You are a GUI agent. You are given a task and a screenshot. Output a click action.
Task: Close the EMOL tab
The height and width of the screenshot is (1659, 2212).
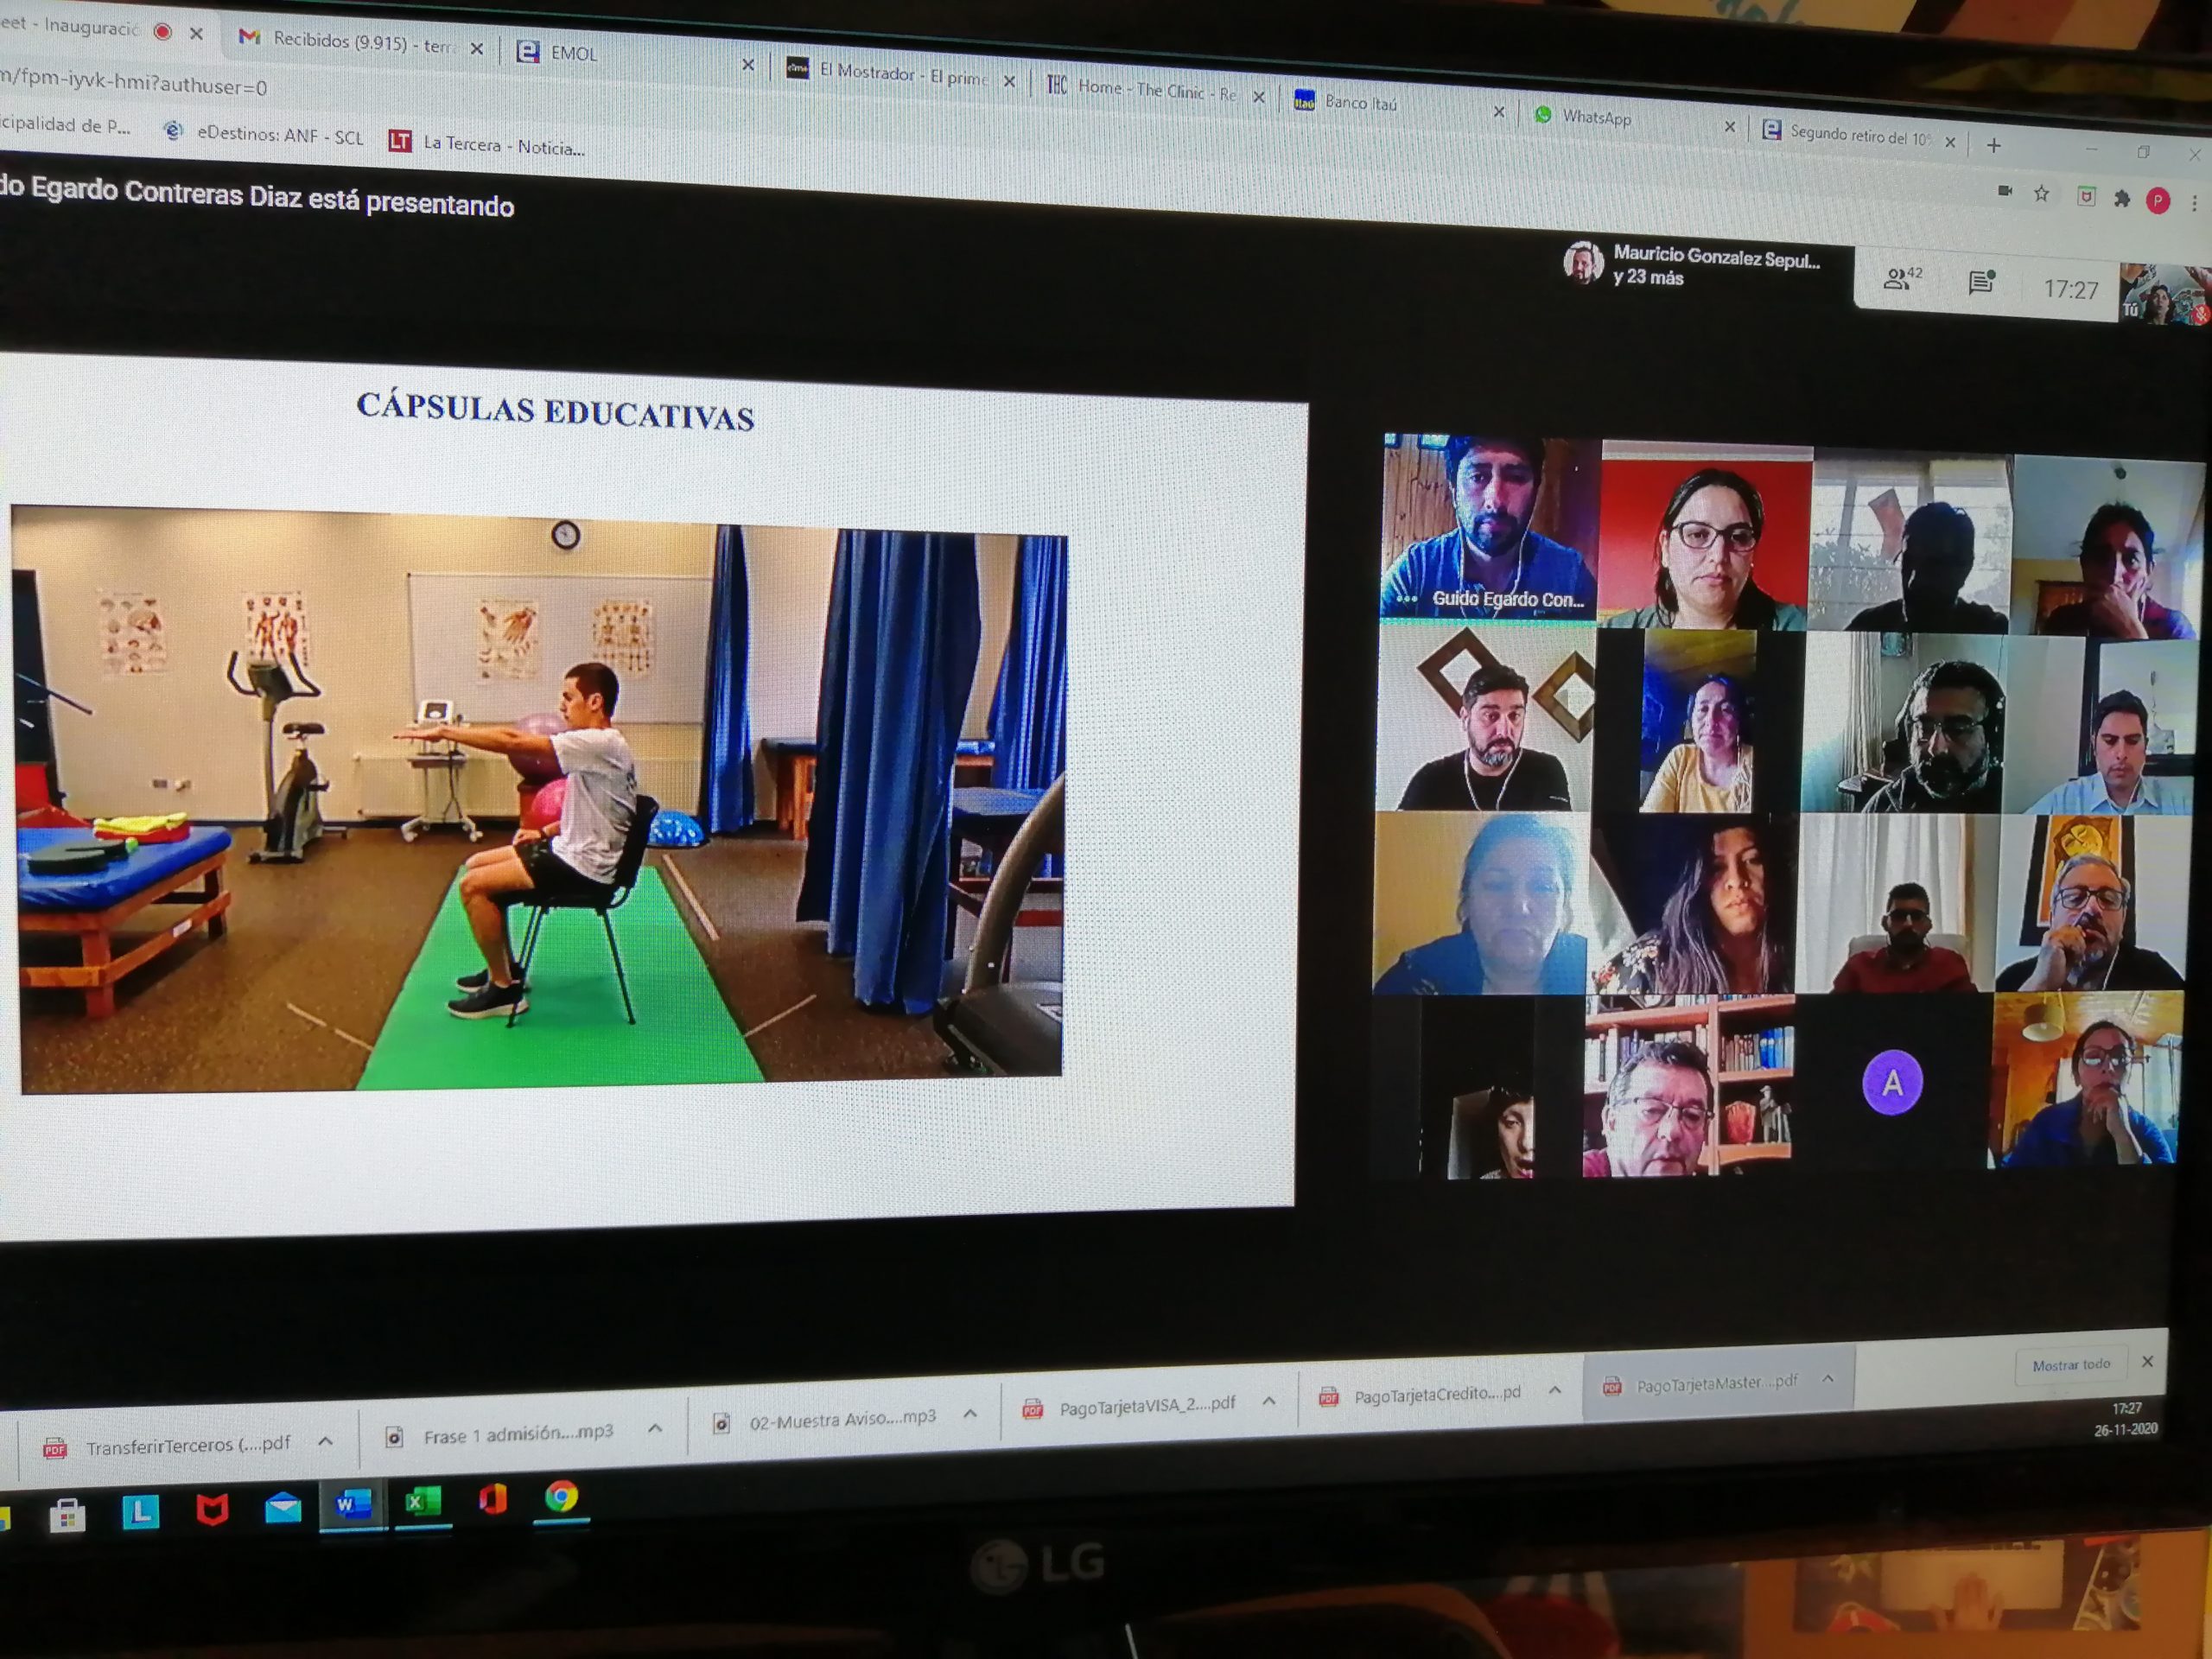click(x=747, y=65)
